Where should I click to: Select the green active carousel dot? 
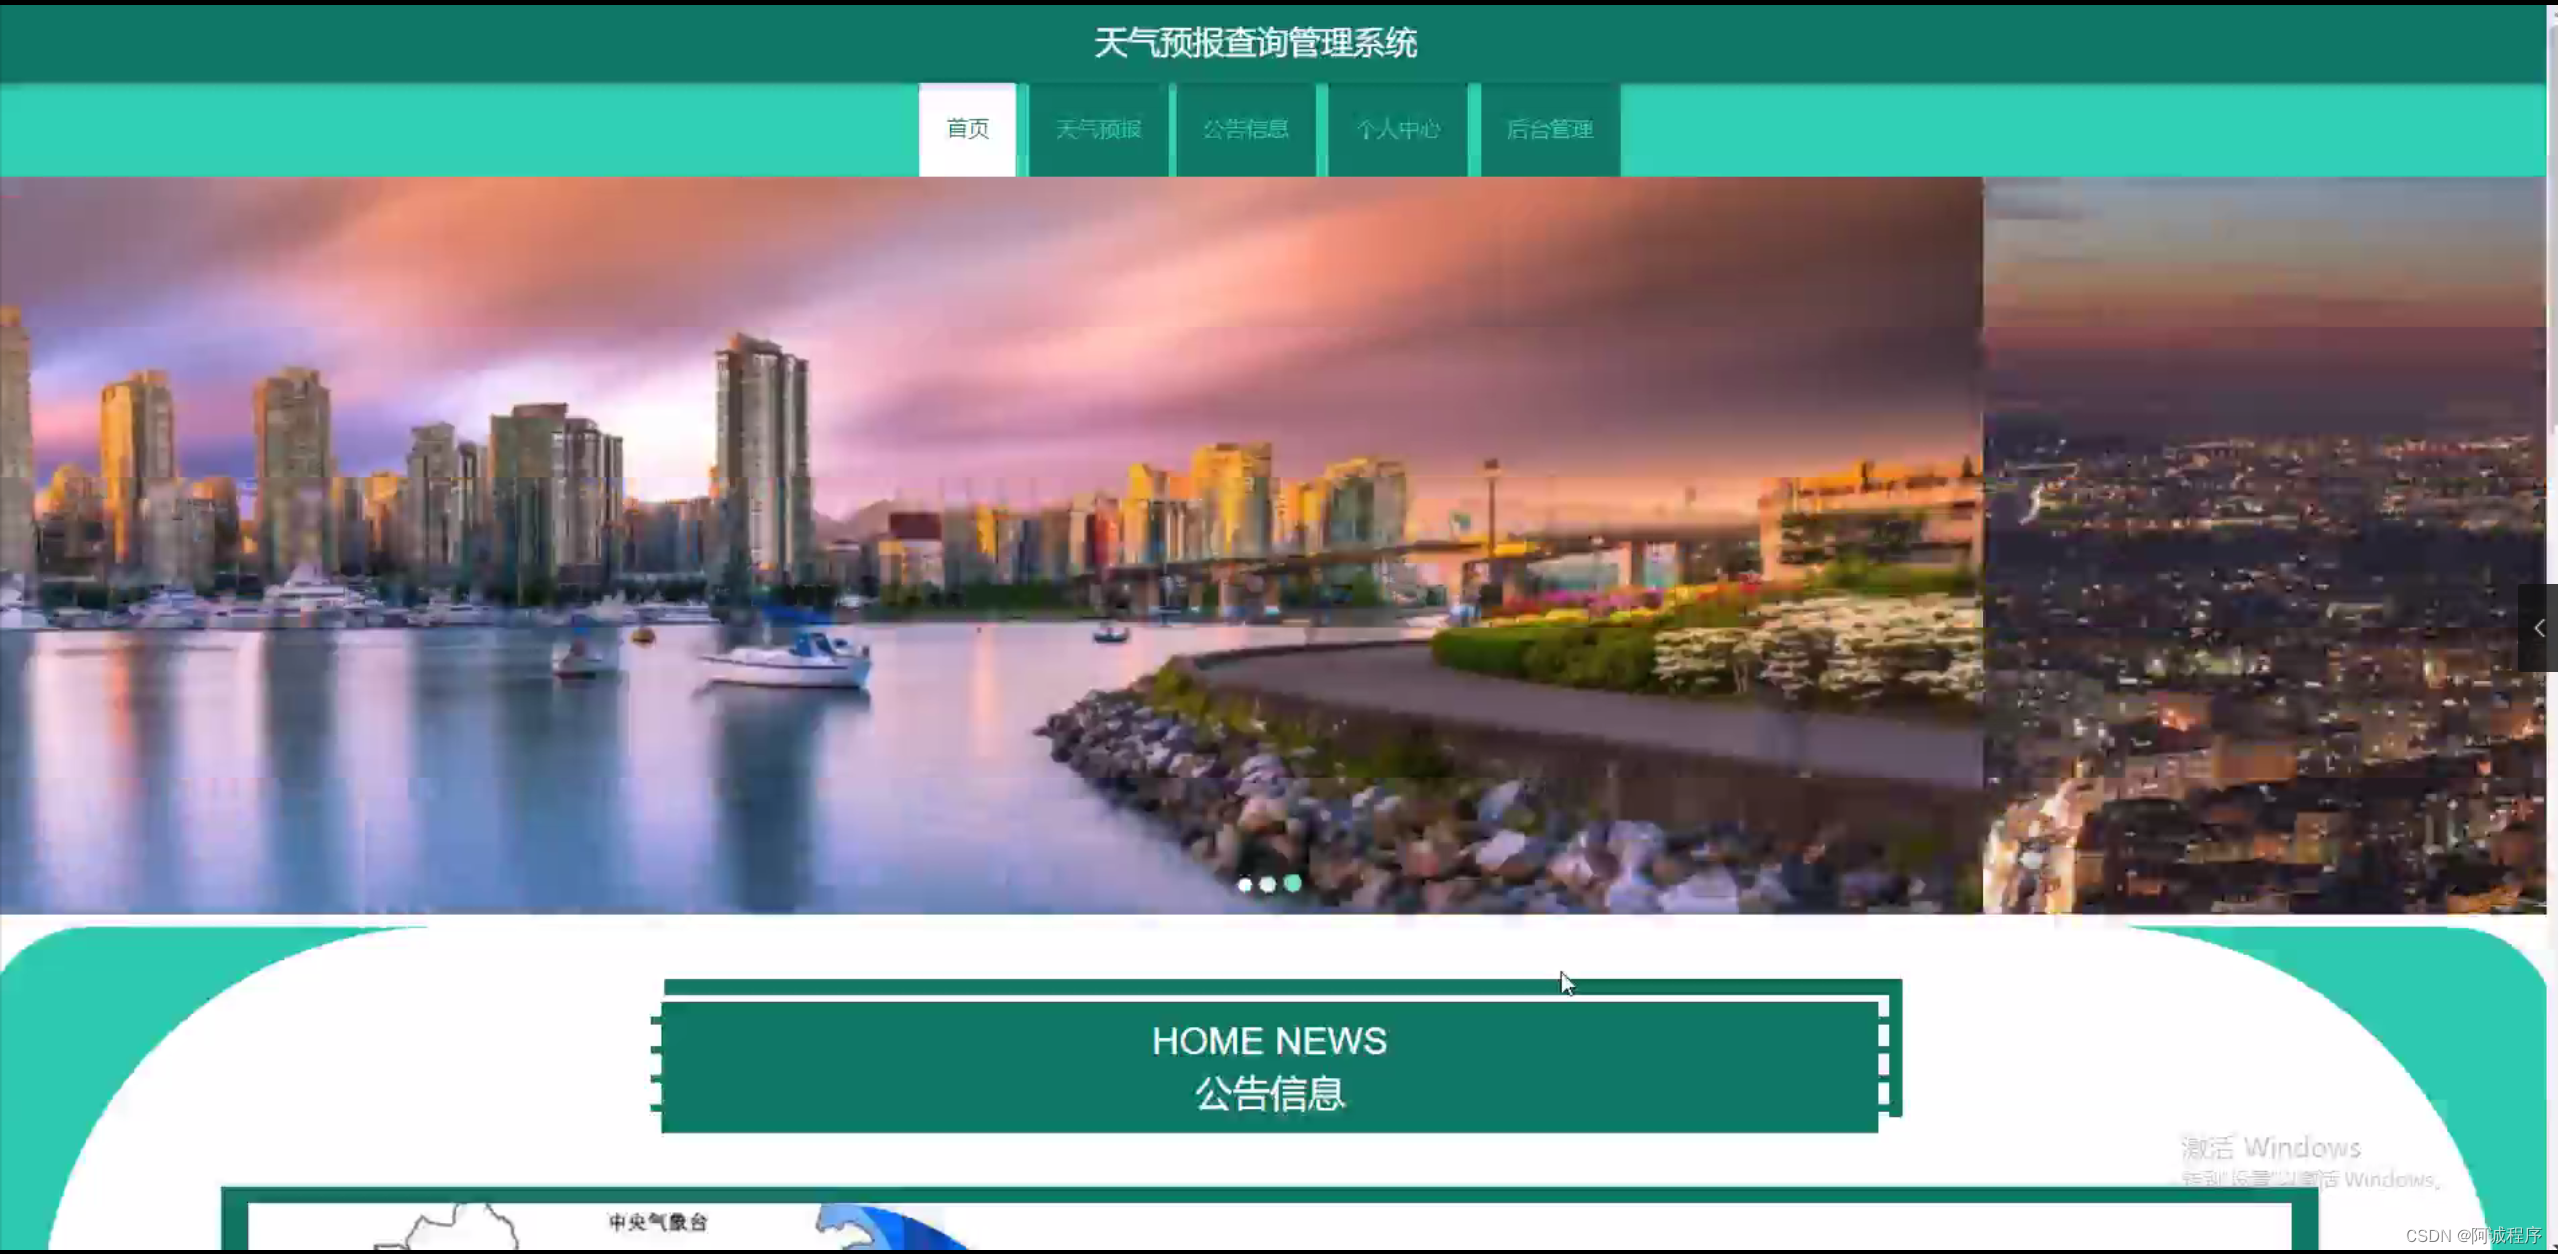[1293, 883]
